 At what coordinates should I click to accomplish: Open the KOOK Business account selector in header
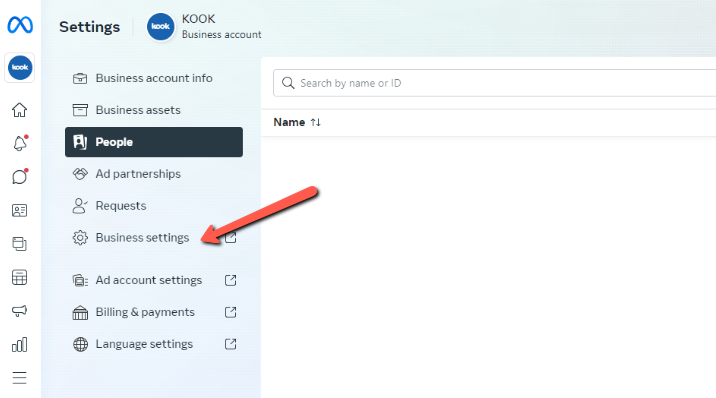tap(204, 26)
